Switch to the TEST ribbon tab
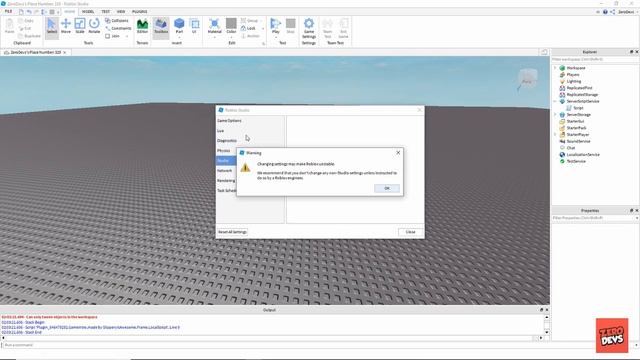Screen dimensions: 640x360 105,11
